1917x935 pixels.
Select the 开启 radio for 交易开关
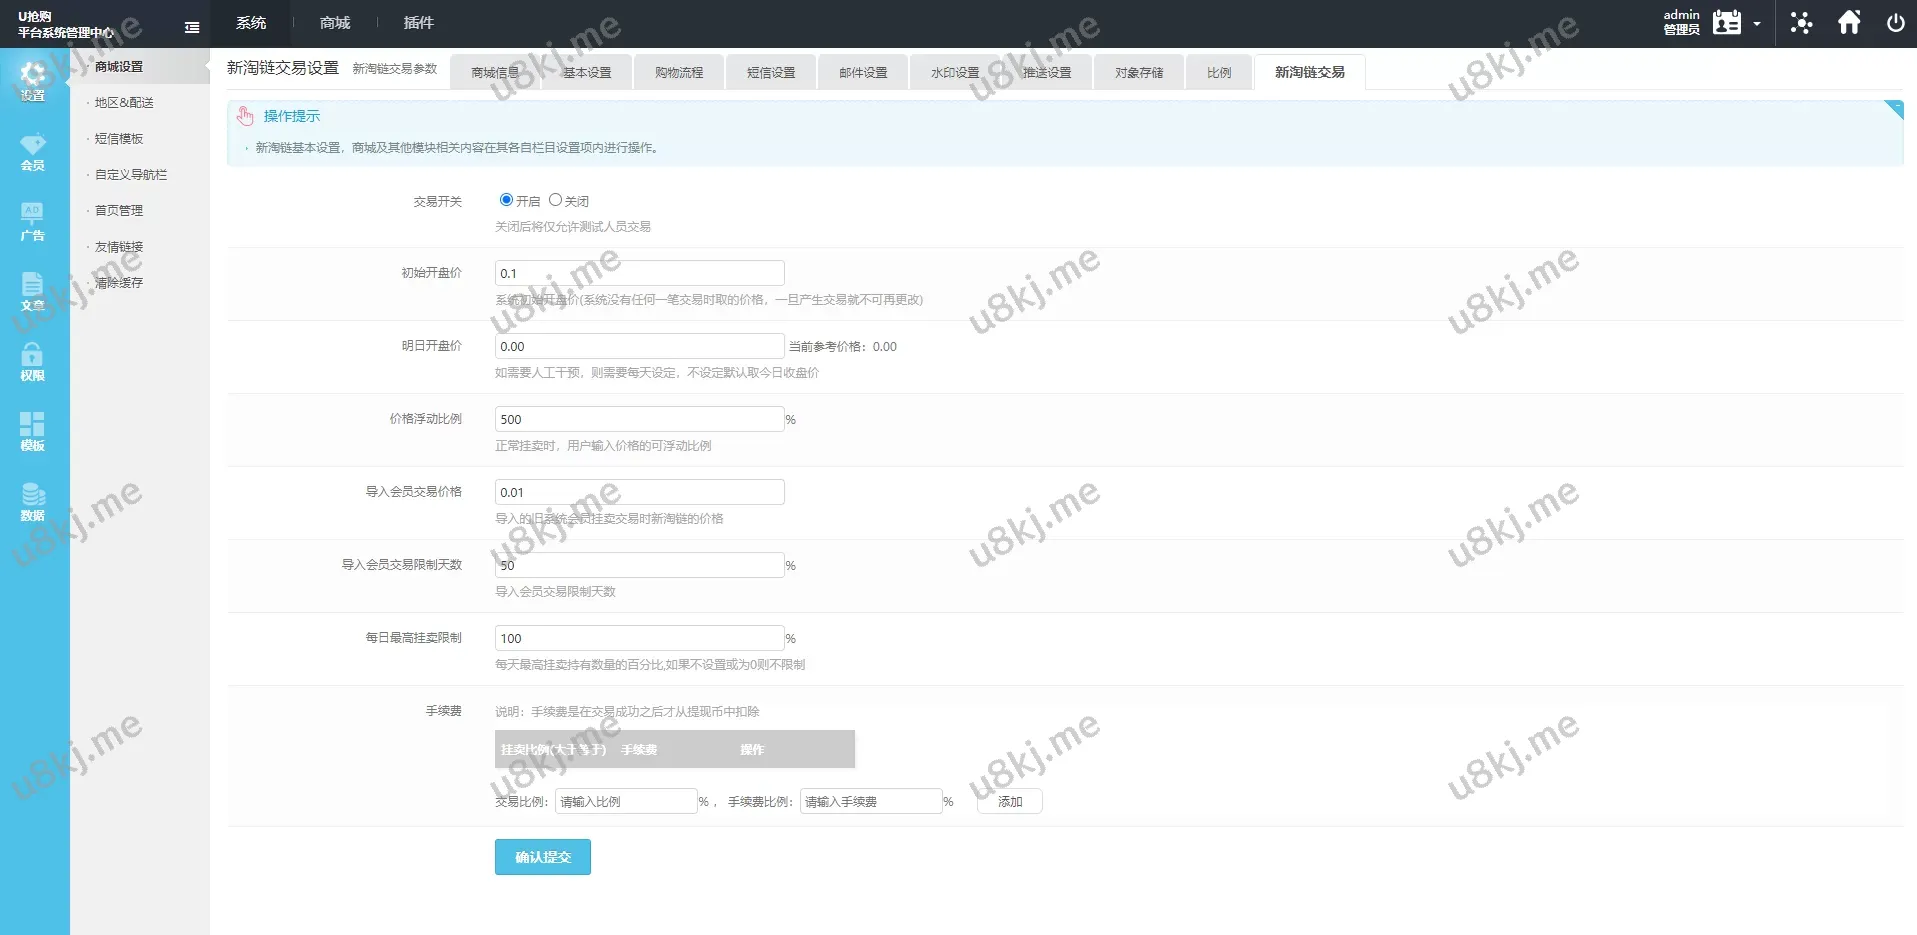[x=506, y=200]
